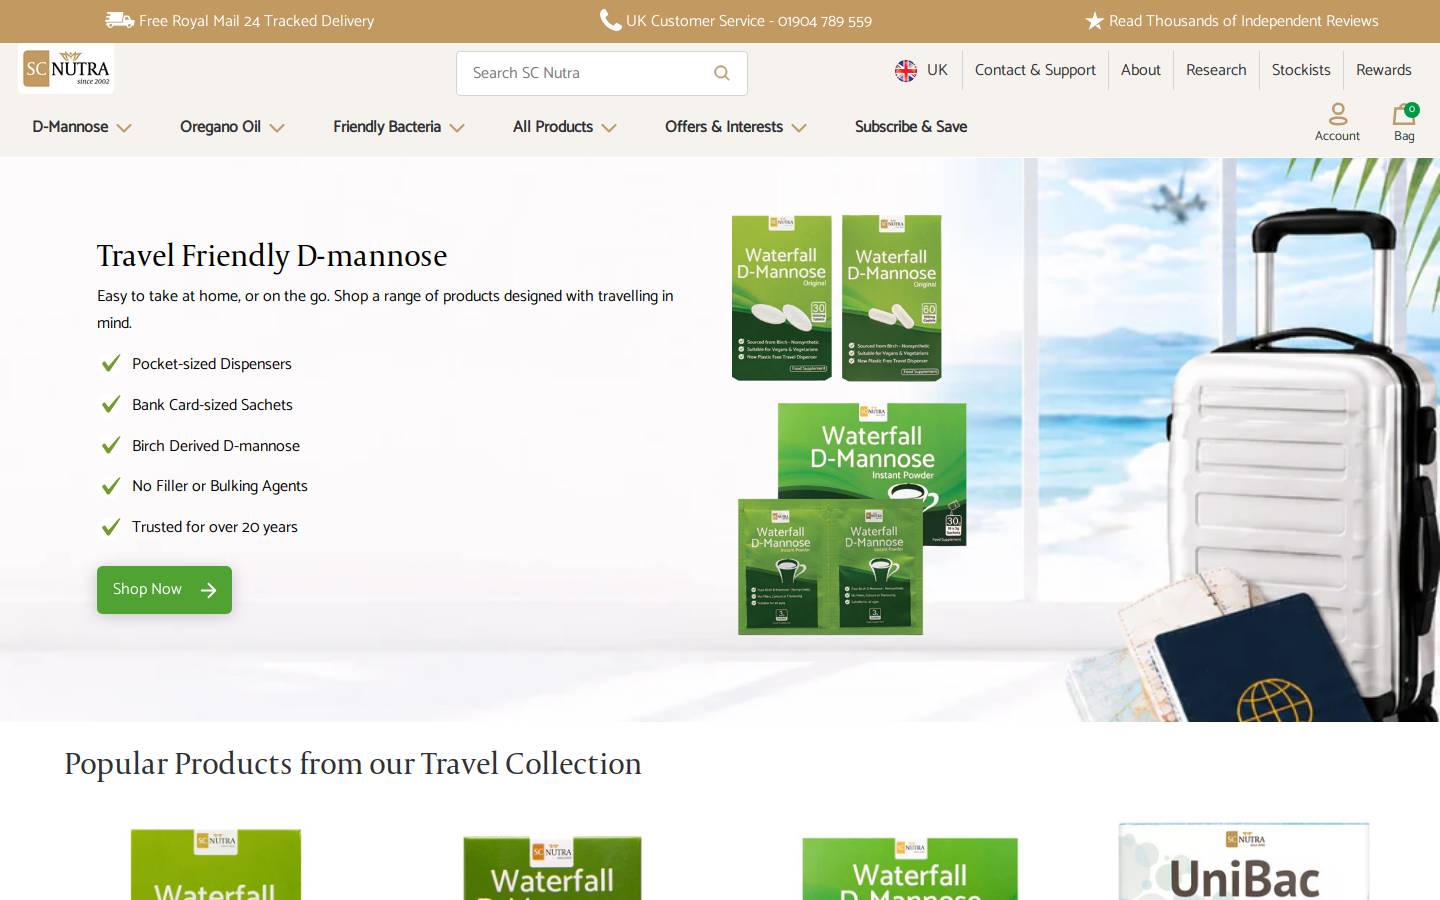Open the Rewards page
Screen dimensions: 1440x900
tap(1384, 70)
